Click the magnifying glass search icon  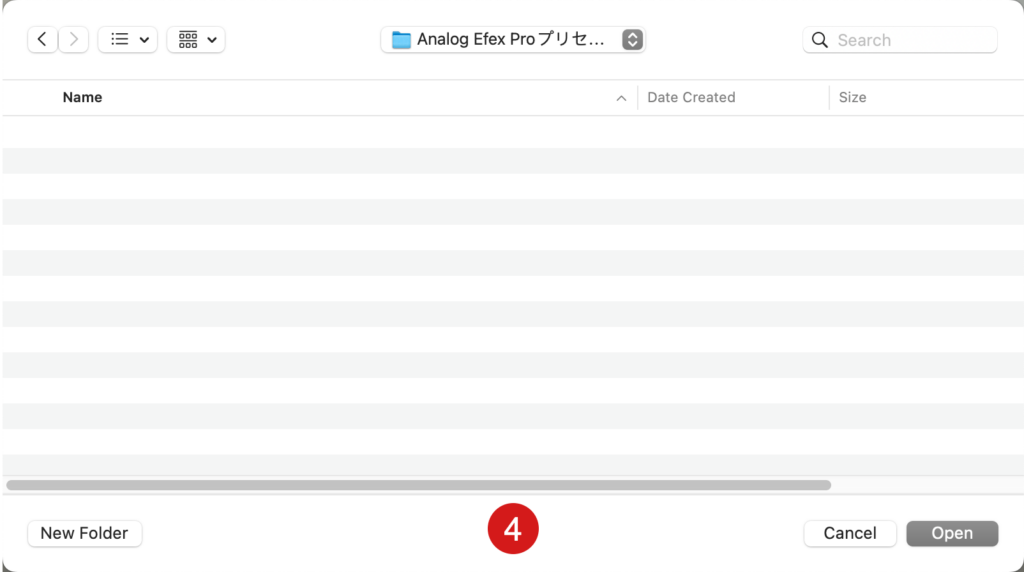click(820, 40)
